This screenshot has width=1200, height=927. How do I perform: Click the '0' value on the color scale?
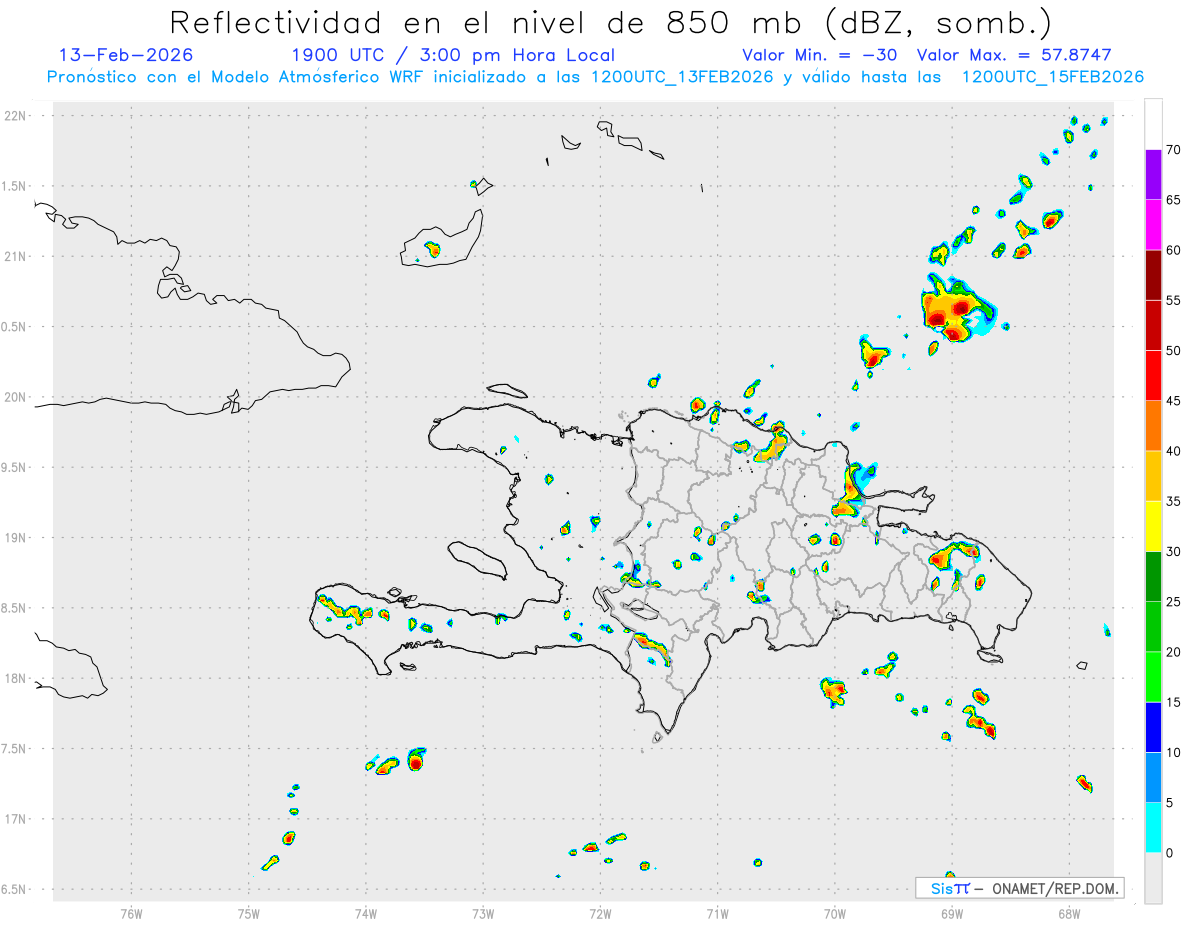pos(1170,853)
